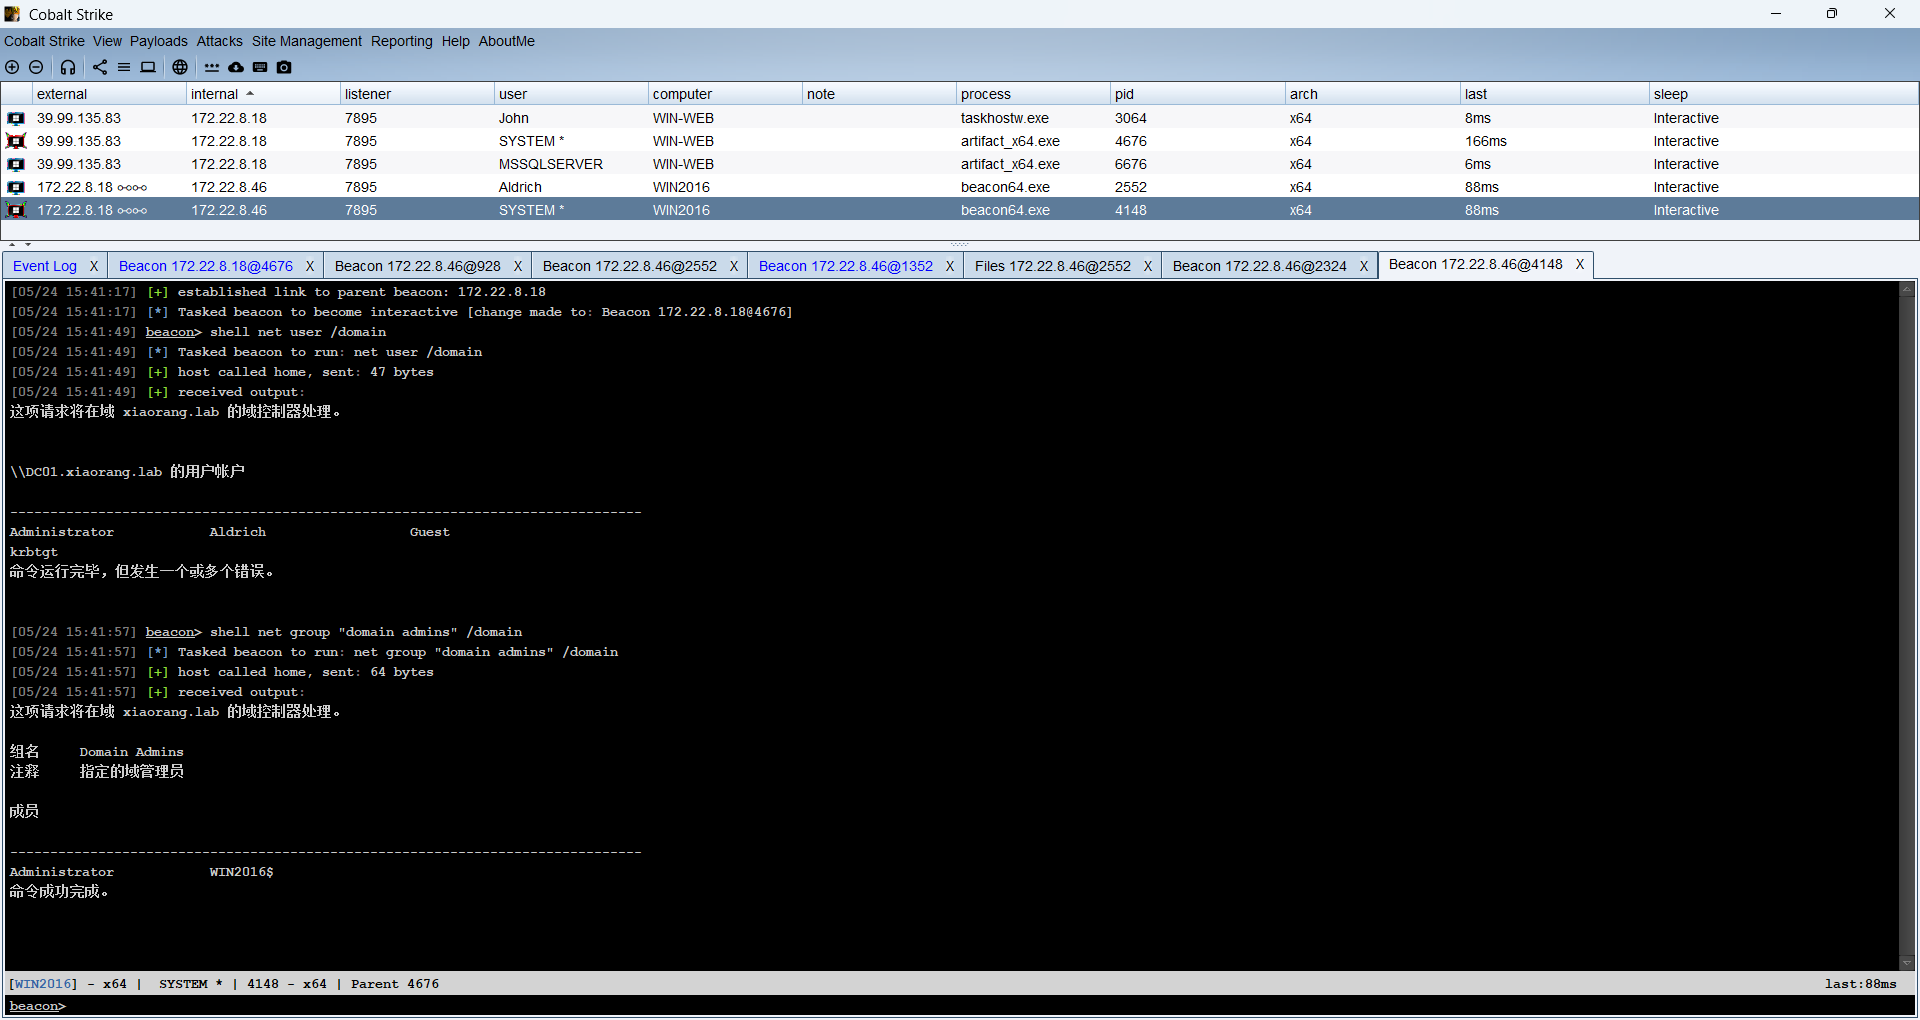Click console scrollbar down arrow
This screenshot has height=1020, width=1920.
pos(1907,963)
